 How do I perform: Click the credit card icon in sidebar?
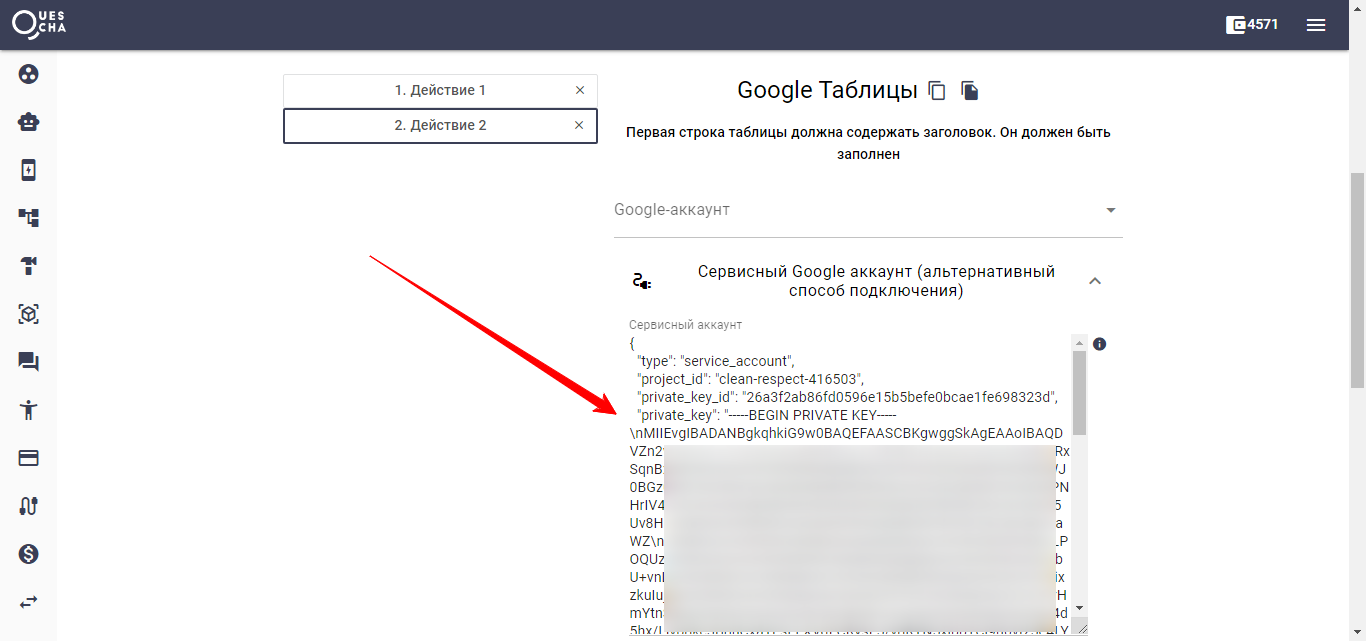(28, 458)
